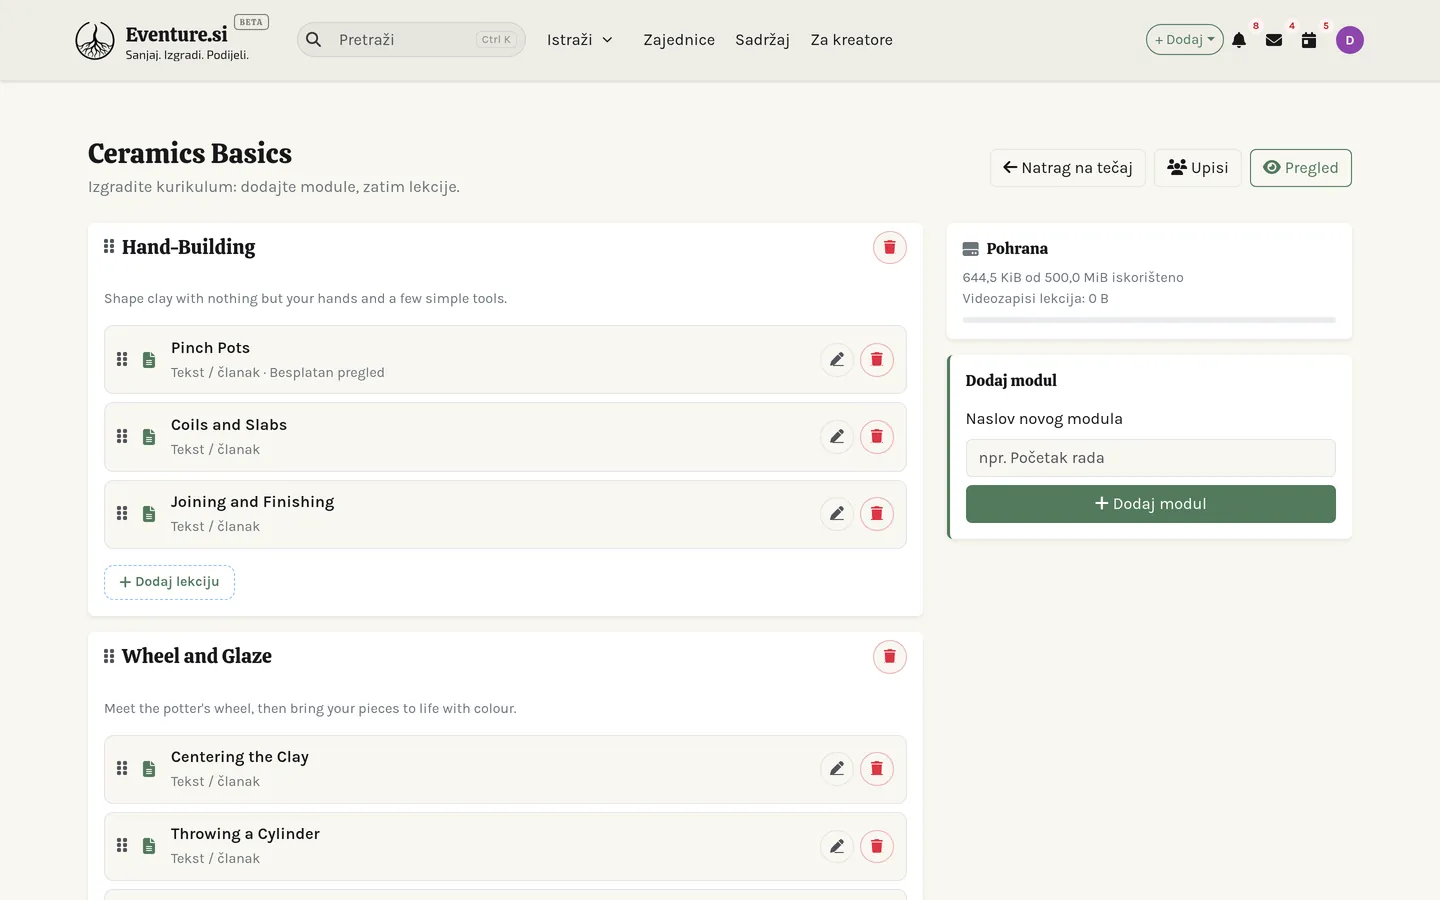Click the drag handle of Joining and Finishing
Image resolution: width=1440 pixels, height=900 pixels.
pyautogui.click(x=122, y=513)
